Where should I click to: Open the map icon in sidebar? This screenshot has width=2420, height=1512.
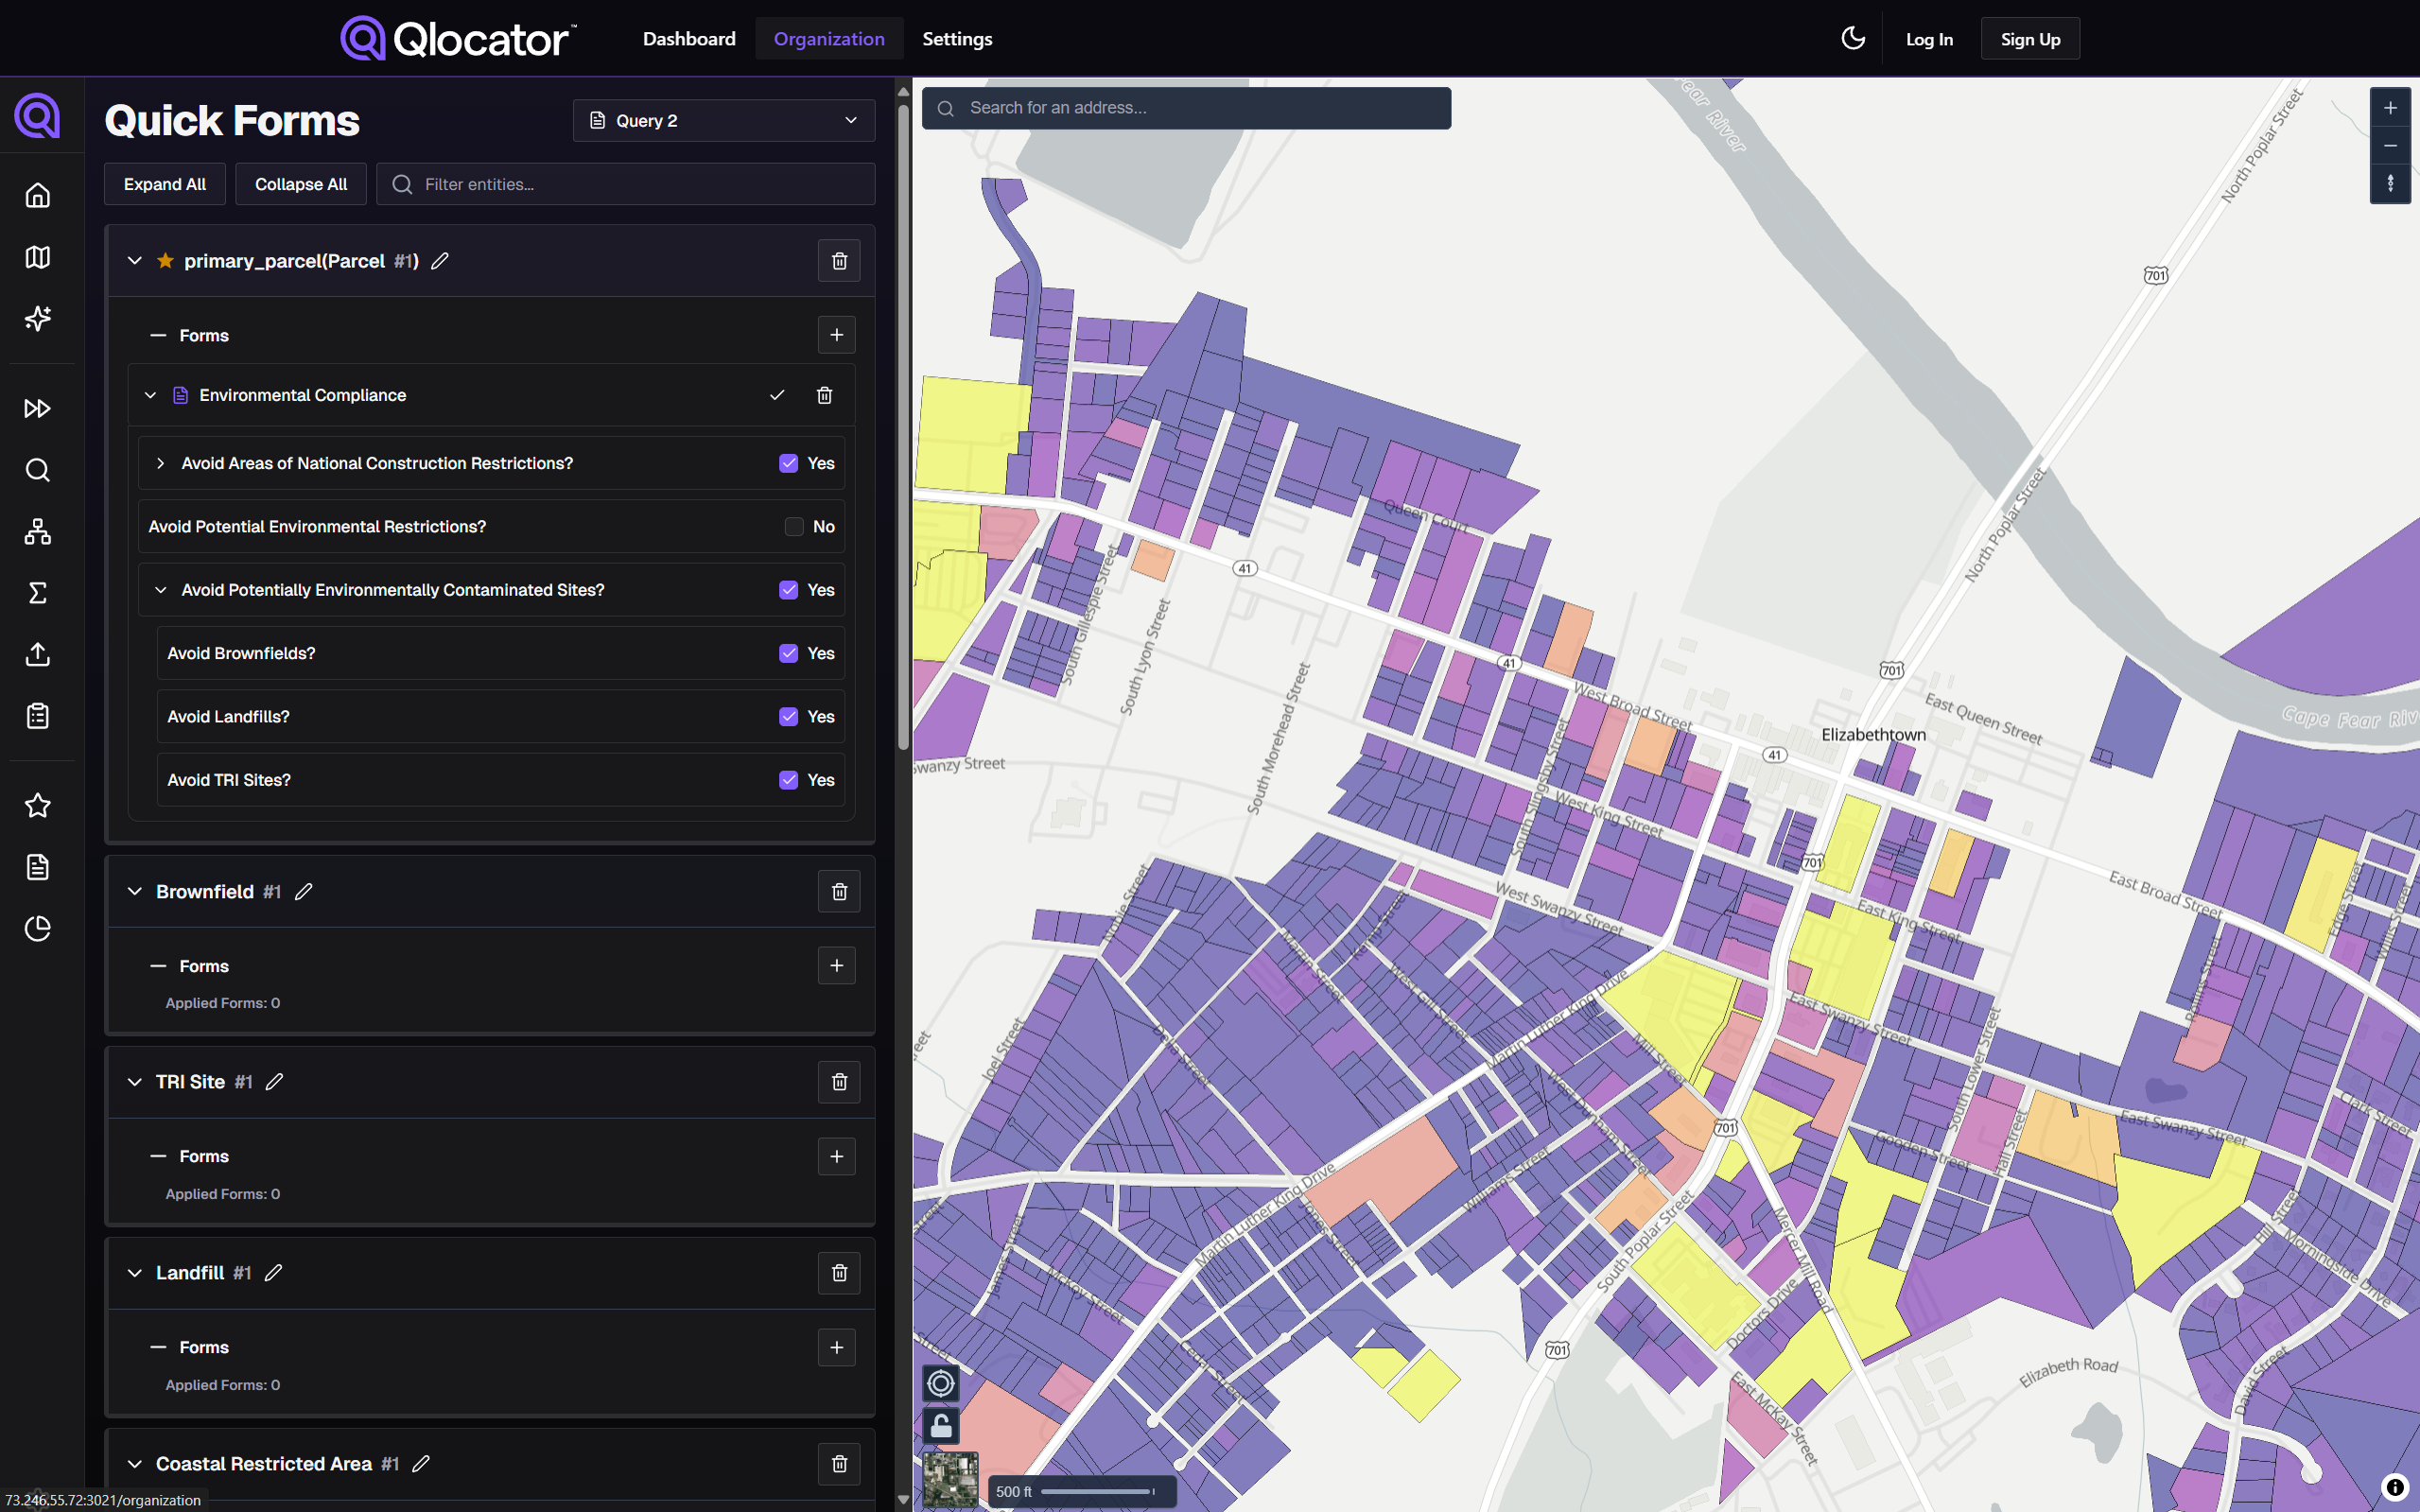pyautogui.click(x=38, y=257)
